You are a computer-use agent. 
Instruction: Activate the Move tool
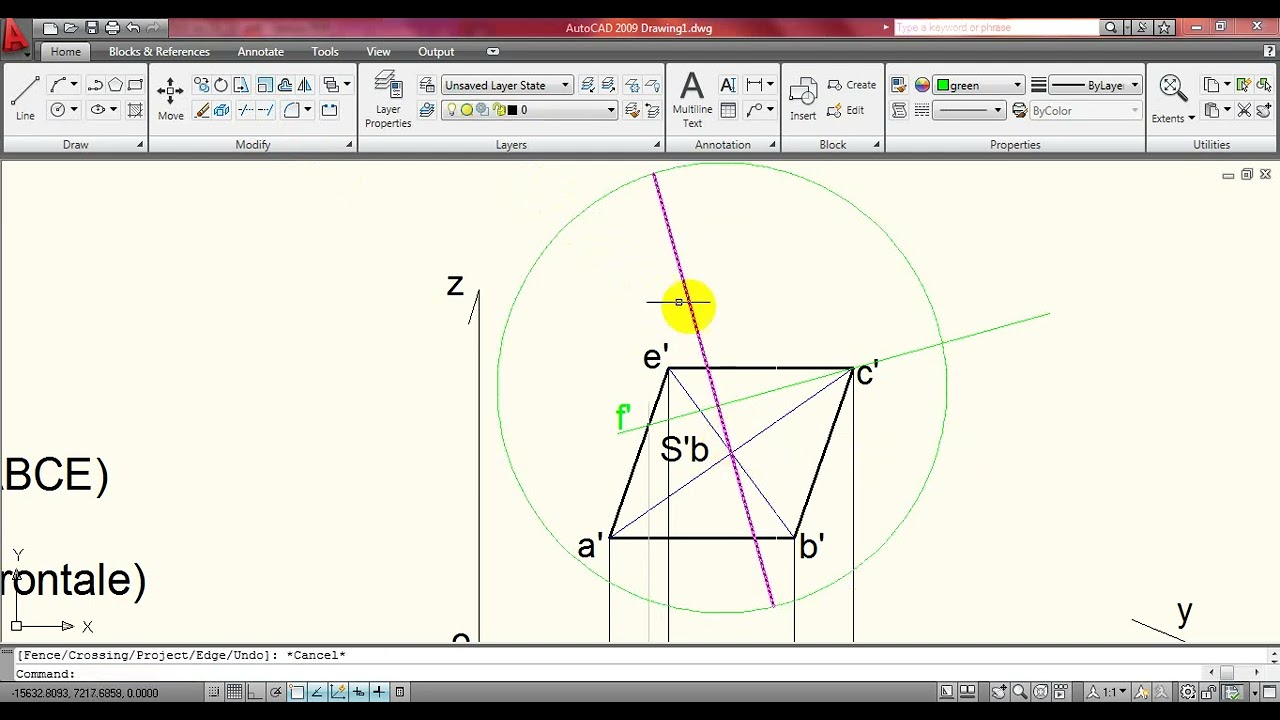click(x=170, y=98)
